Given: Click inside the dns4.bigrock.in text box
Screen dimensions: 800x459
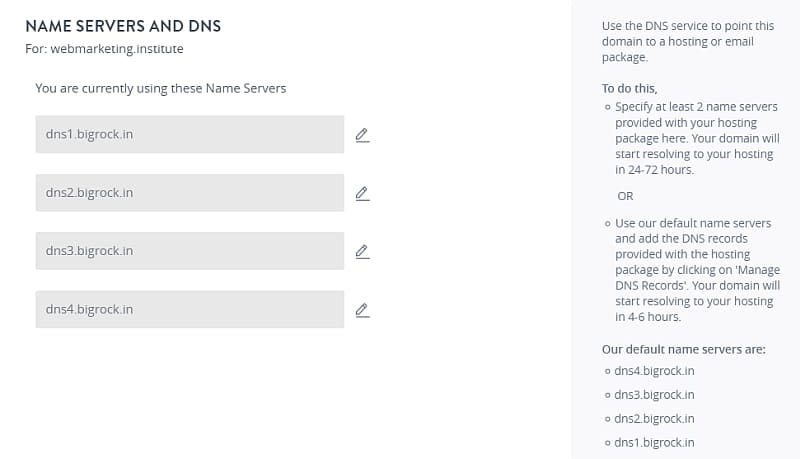Looking at the screenshot, I should pyautogui.click(x=189, y=309).
